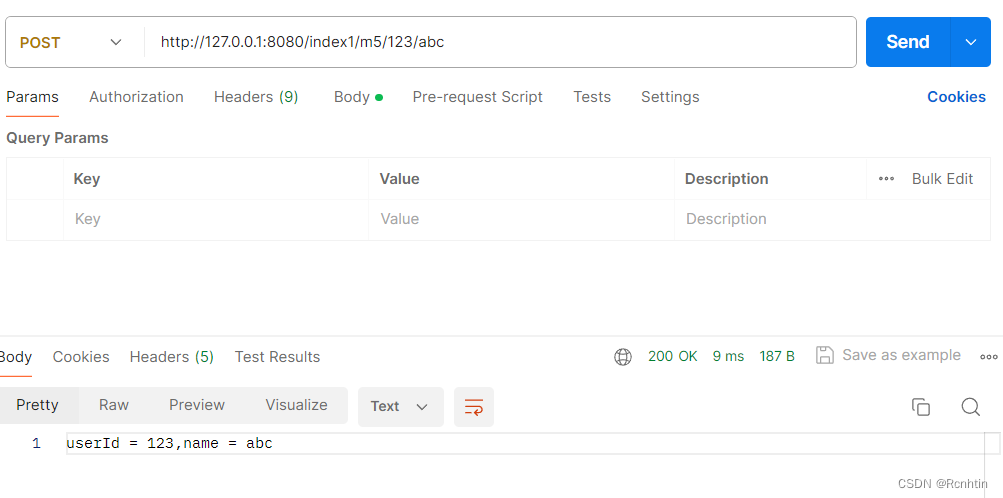This screenshot has height=498, width=1003.
Task: Open the request Headers (9) tab
Action: [256, 97]
